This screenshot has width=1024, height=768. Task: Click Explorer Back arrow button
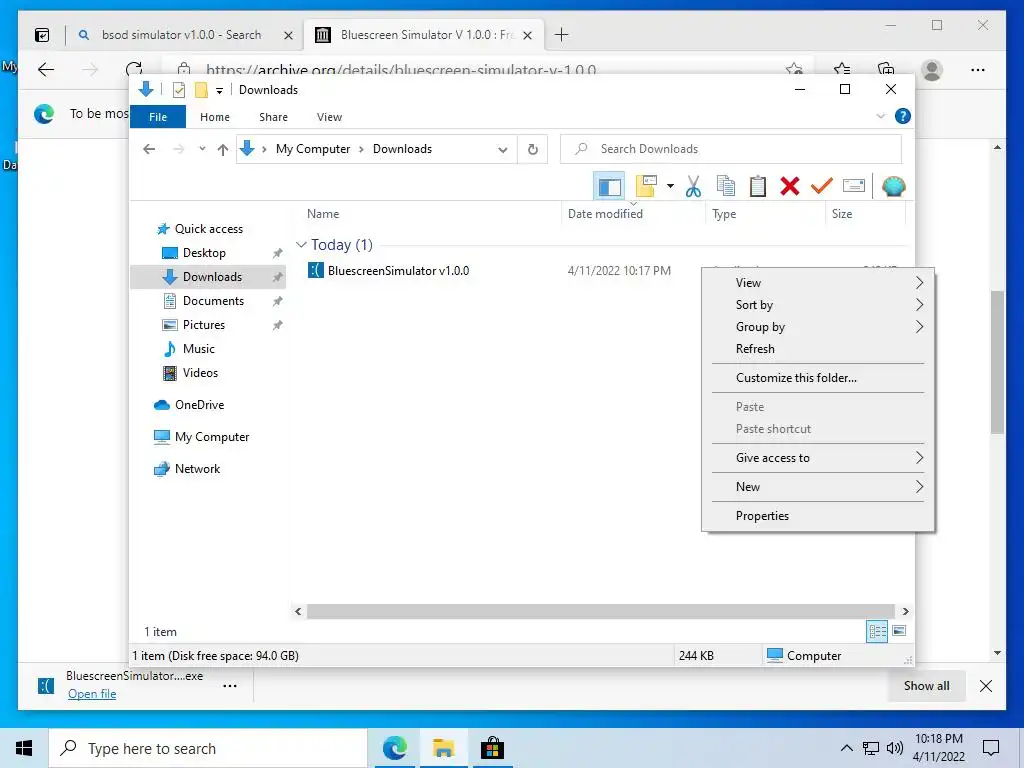[149, 150]
